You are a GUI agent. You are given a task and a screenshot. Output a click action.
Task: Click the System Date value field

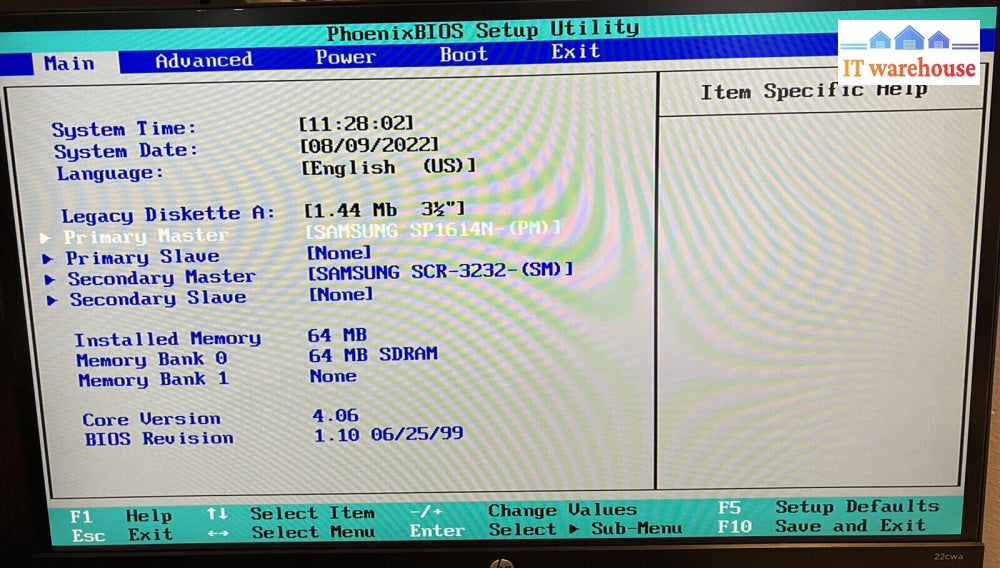click(x=370, y=146)
